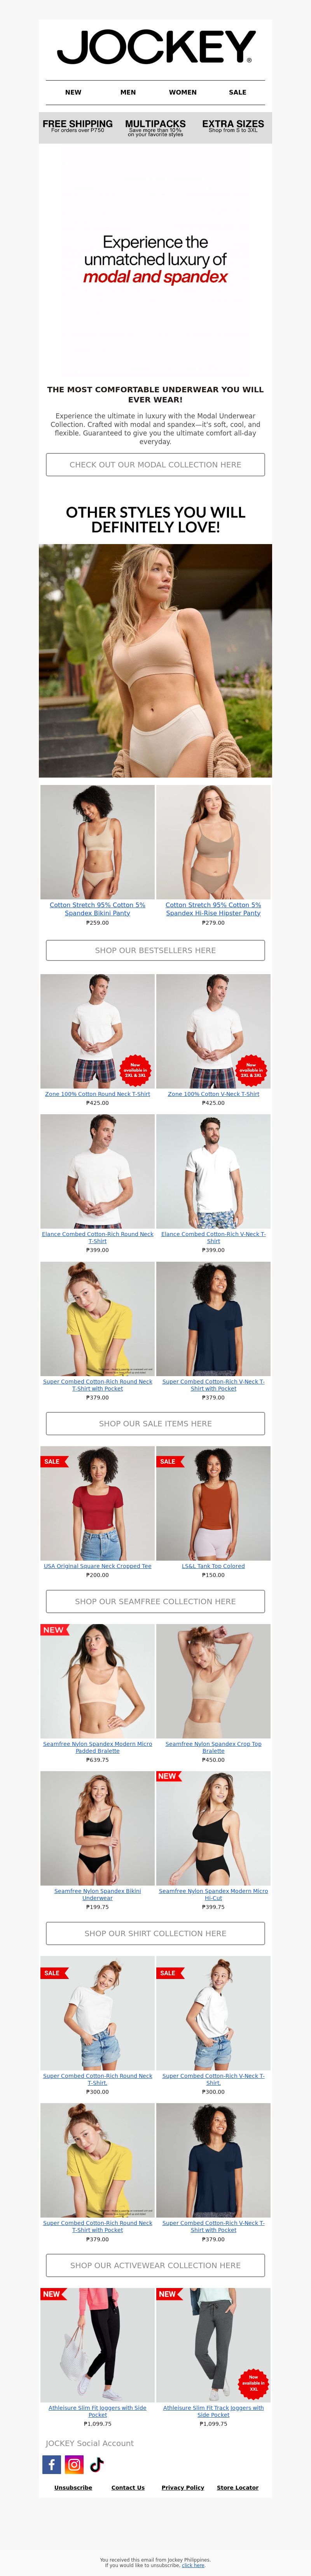311x2576 pixels.
Task: Open the NEW navigation item
Action: click(73, 92)
